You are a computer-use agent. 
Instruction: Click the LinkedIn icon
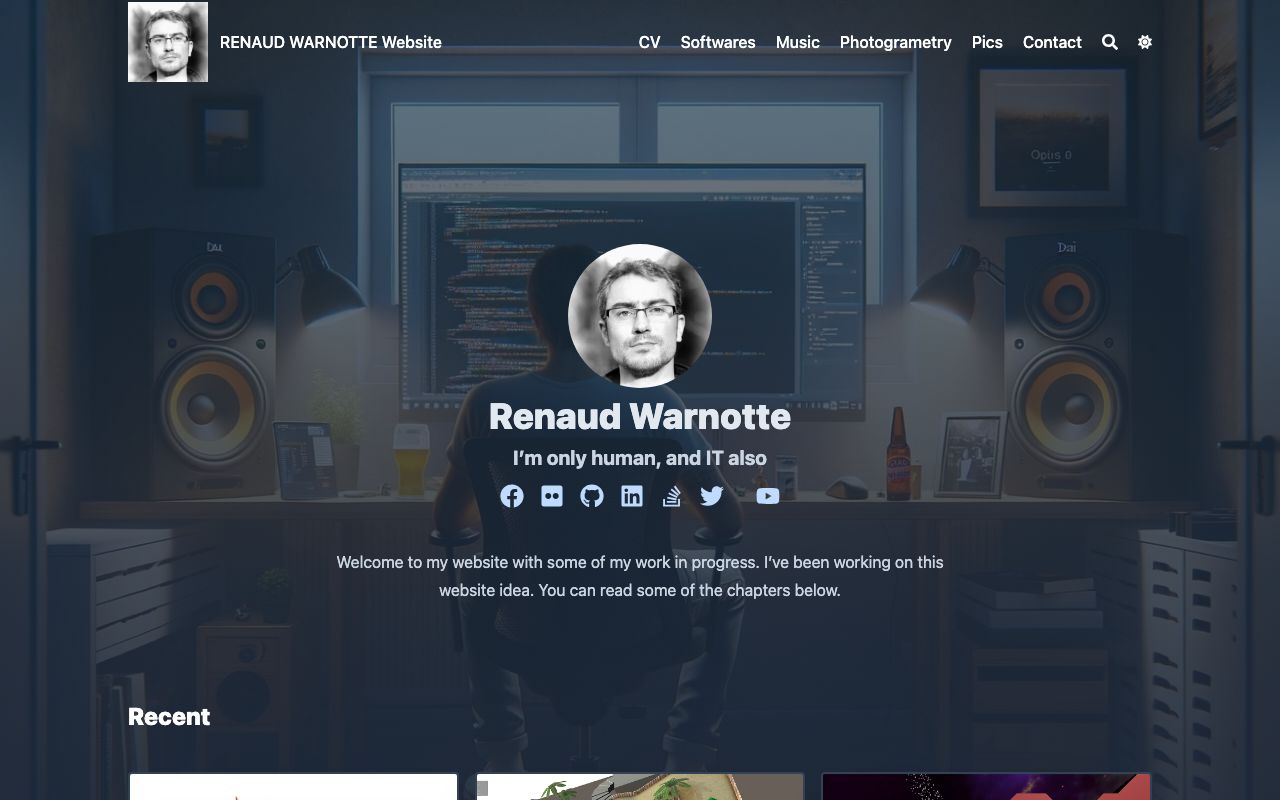(x=632, y=496)
